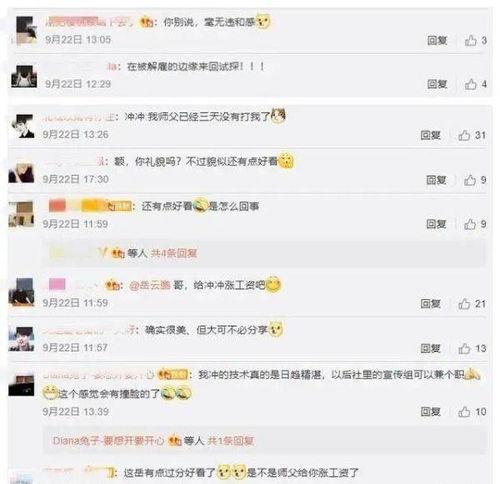Expand the 共1条回复 reply thread

[231, 441]
